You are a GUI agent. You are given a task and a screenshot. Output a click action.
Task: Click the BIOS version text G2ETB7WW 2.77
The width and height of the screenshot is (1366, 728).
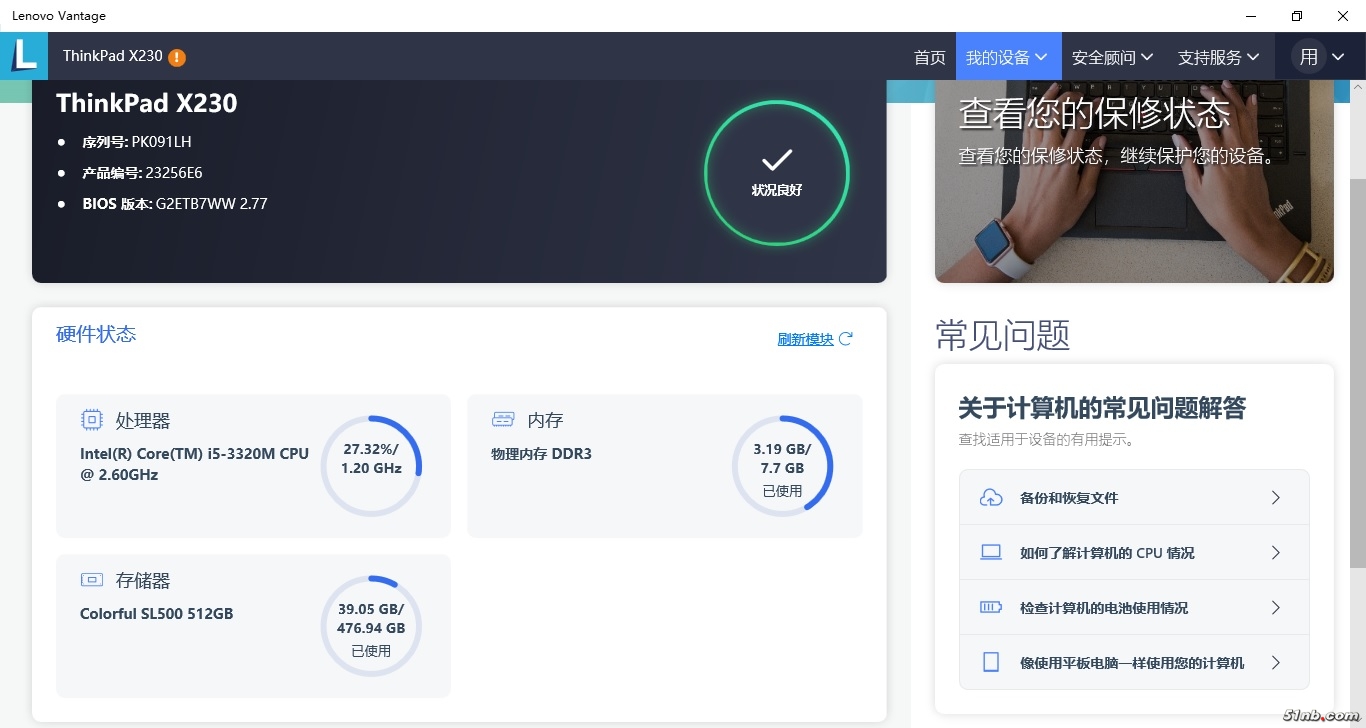click(211, 204)
